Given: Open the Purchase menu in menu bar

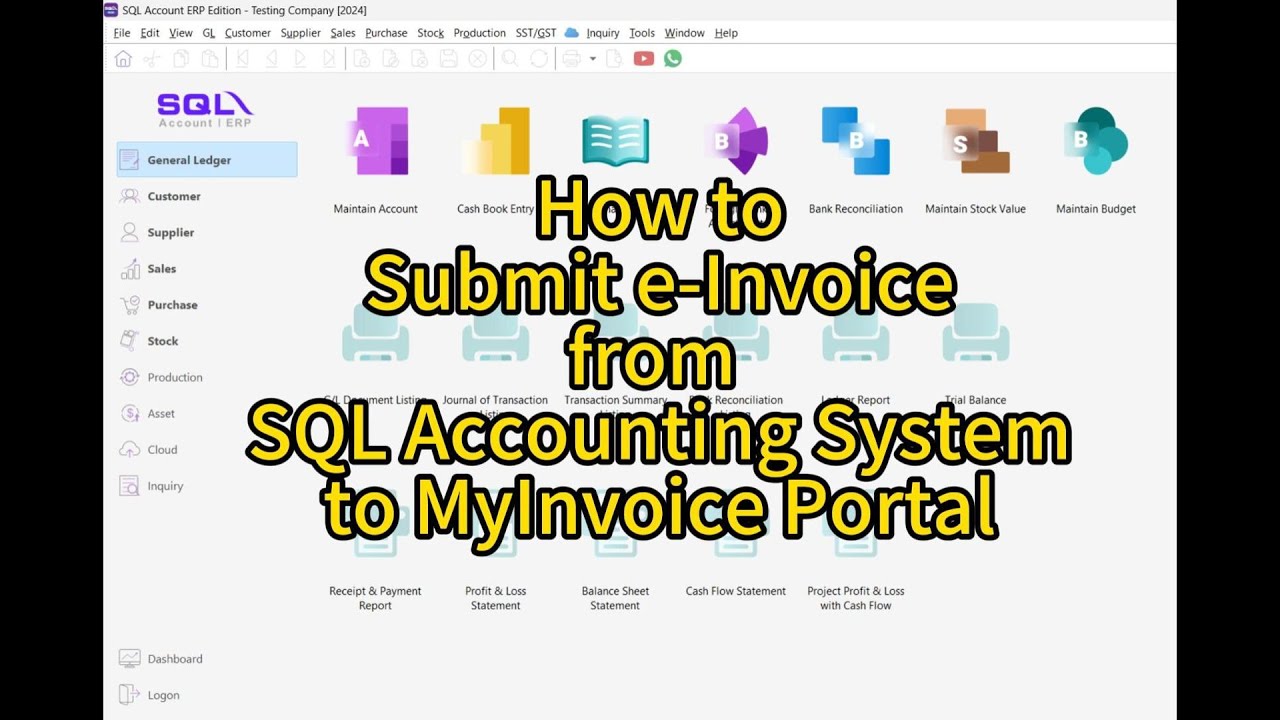Looking at the screenshot, I should click(x=386, y=33).
